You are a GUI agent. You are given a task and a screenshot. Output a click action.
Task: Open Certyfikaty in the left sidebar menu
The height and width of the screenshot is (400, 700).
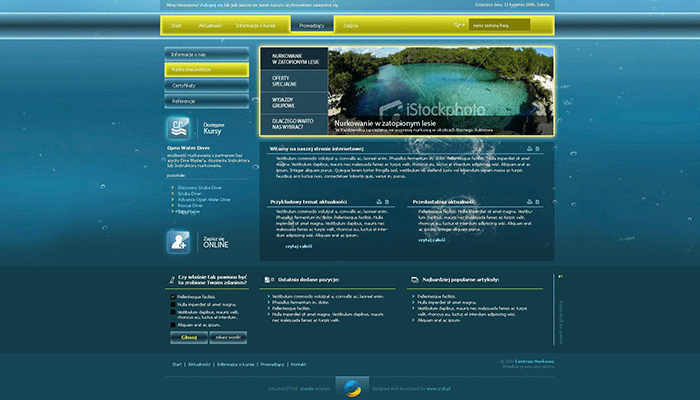point(206,86)
